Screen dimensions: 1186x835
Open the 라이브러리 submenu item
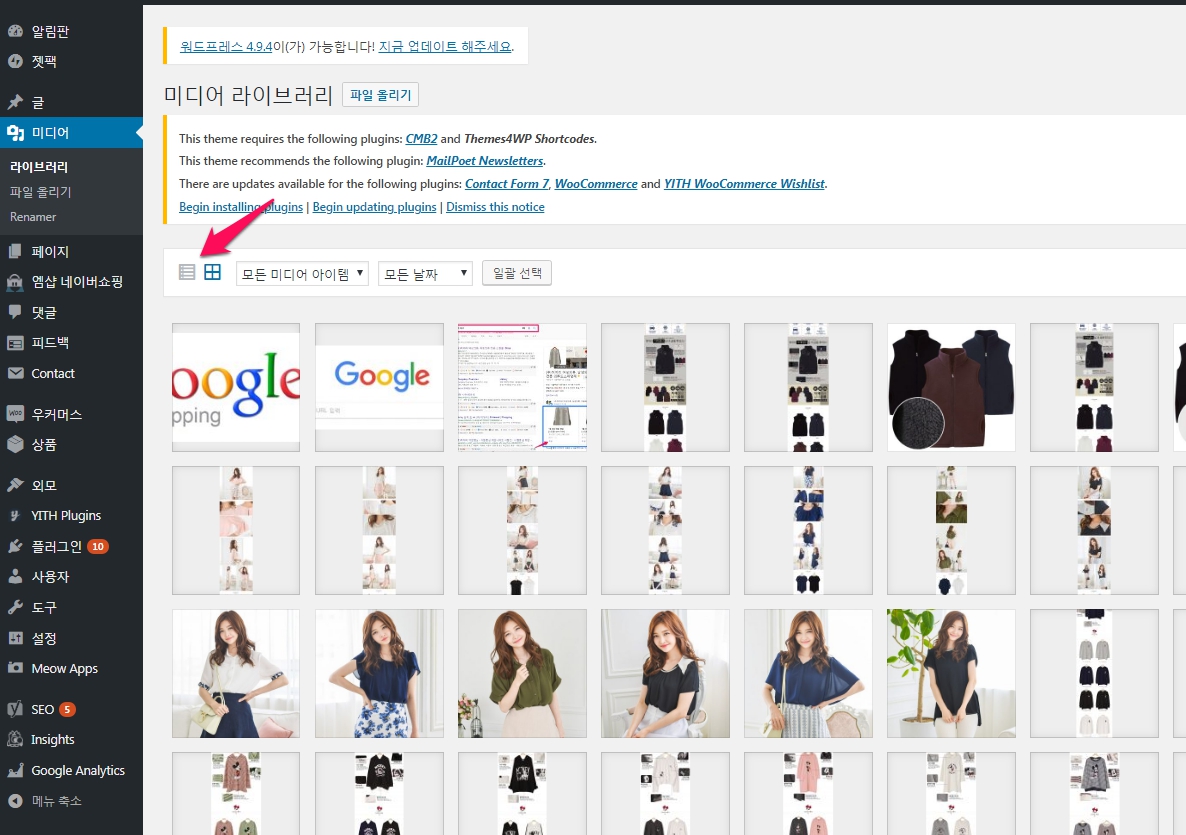39,167
